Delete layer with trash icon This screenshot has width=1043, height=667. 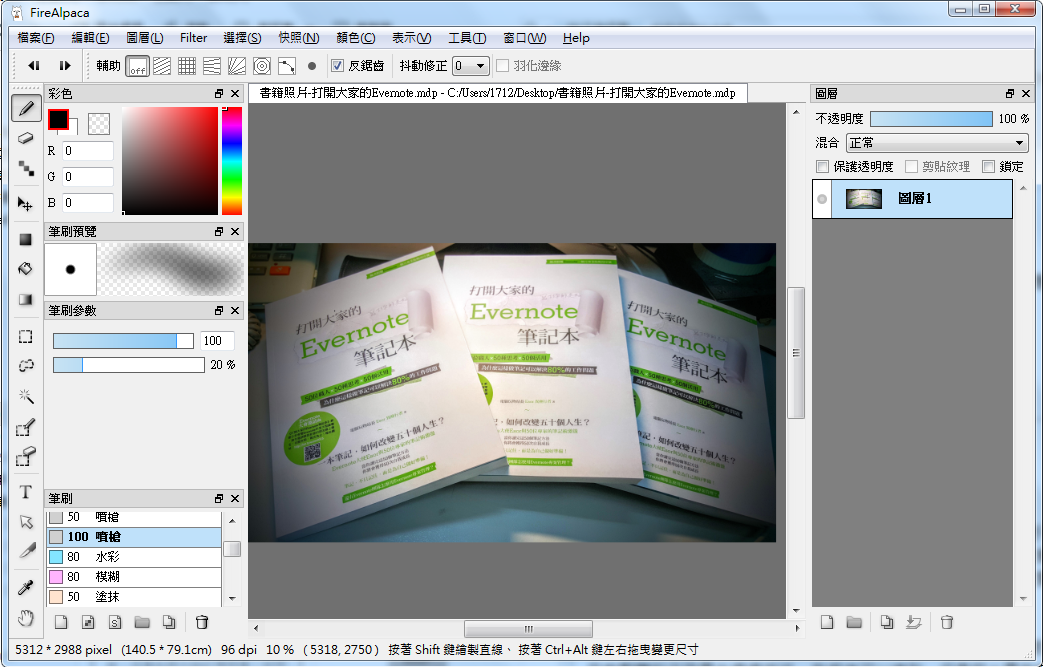click(947, 622)
